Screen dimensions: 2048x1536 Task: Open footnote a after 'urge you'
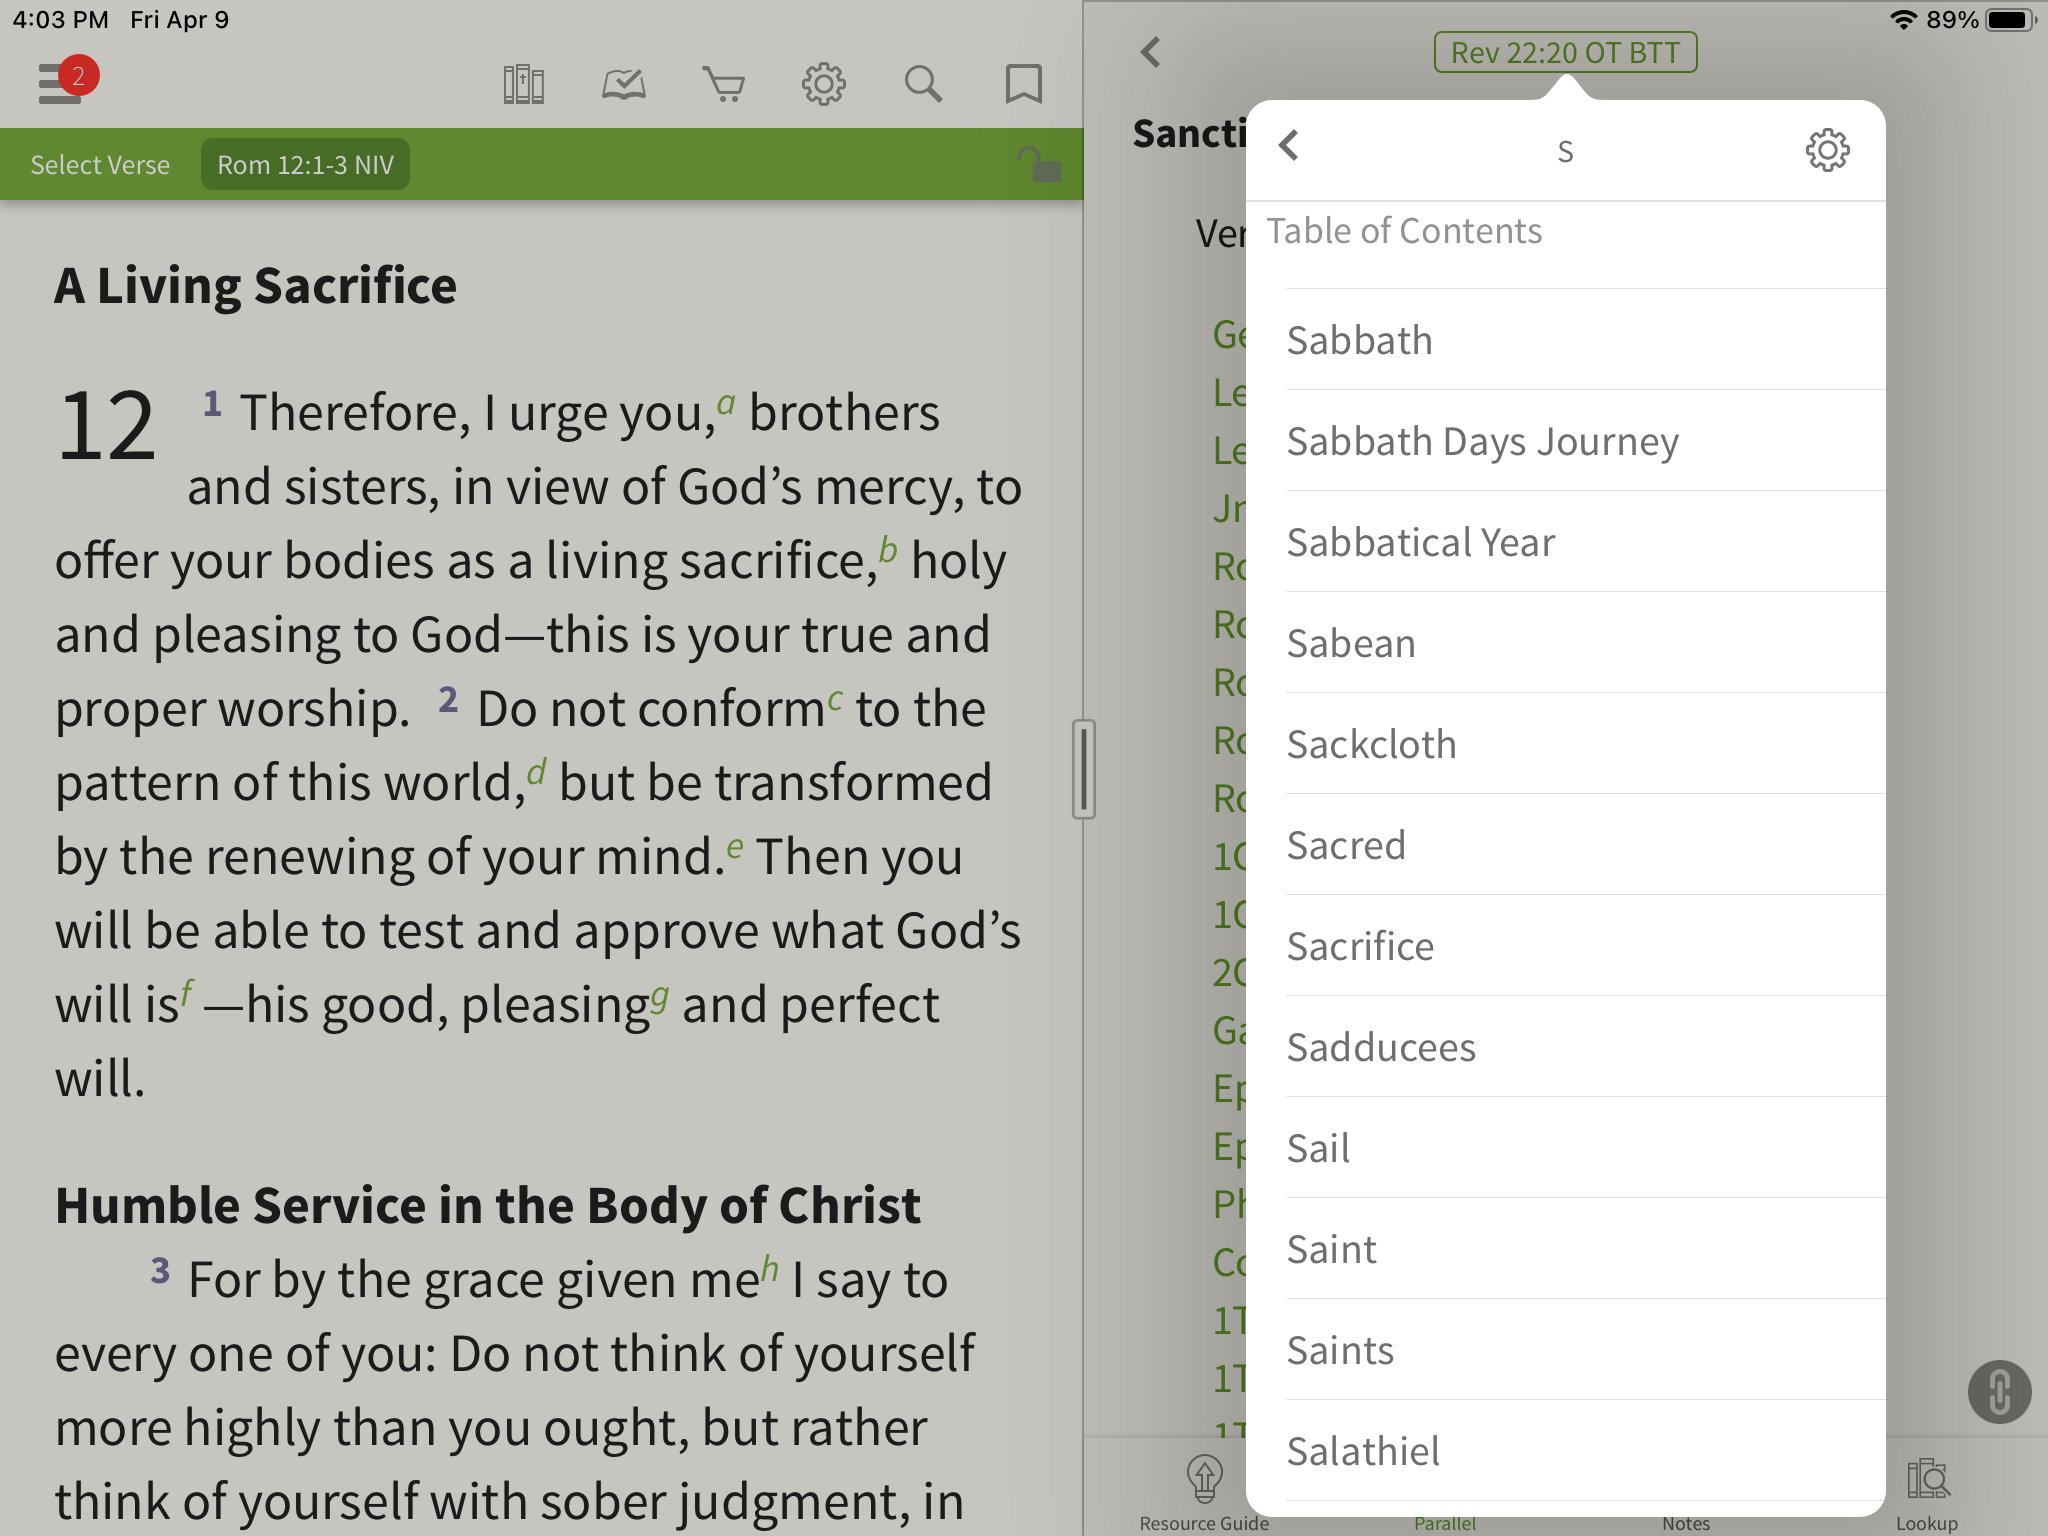click(x=726, y=404)
